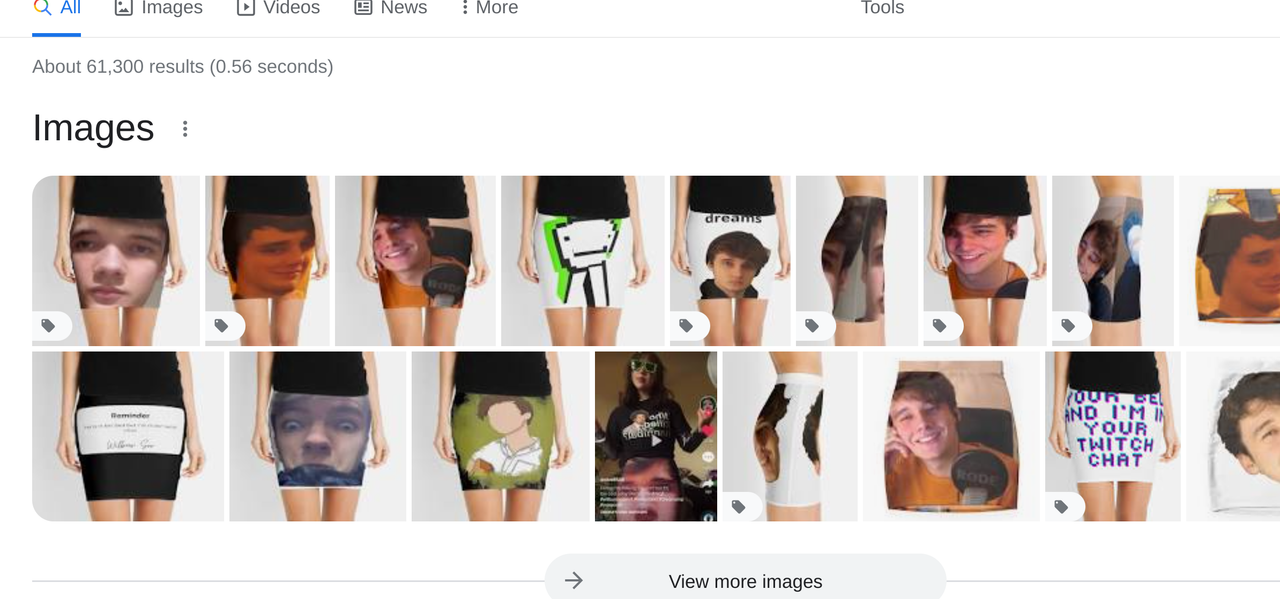Open the Images section three-dot options
The image size is (1280, 599).
184,129
